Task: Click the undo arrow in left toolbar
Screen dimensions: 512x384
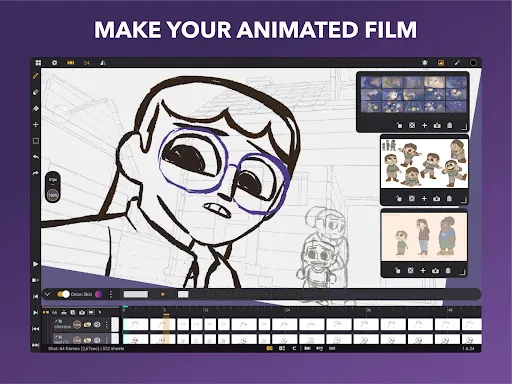Action: tap(36, 157)
